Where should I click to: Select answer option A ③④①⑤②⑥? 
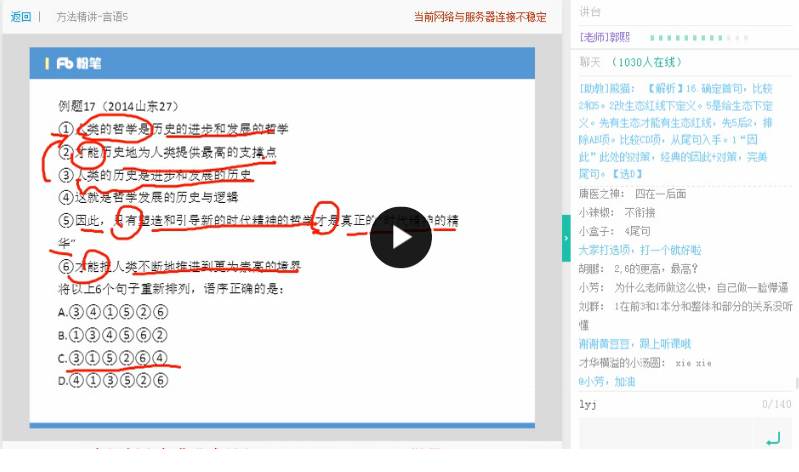[x=113, y=312]
